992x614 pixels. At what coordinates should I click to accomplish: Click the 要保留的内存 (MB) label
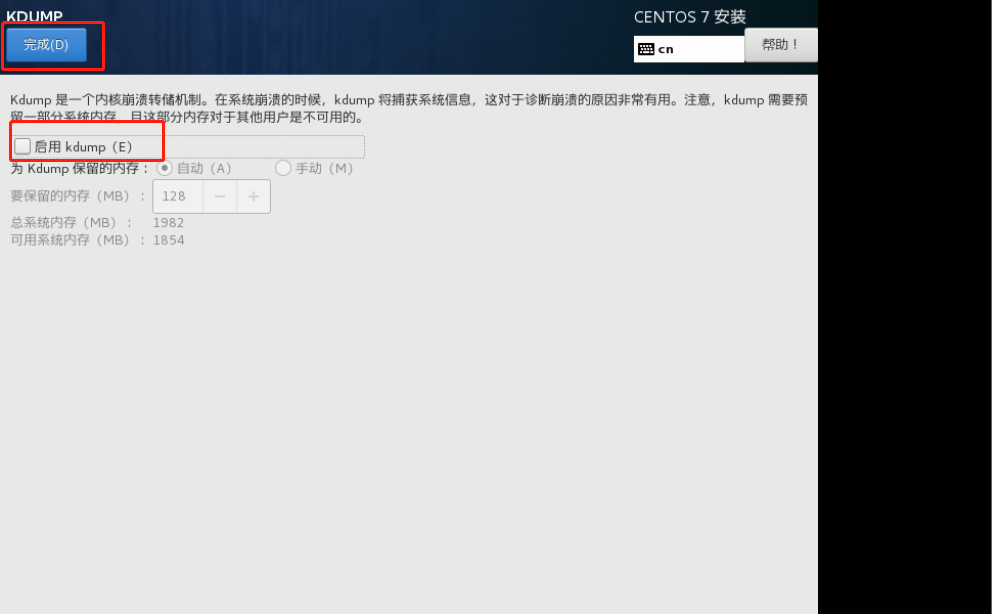(77, 197)
